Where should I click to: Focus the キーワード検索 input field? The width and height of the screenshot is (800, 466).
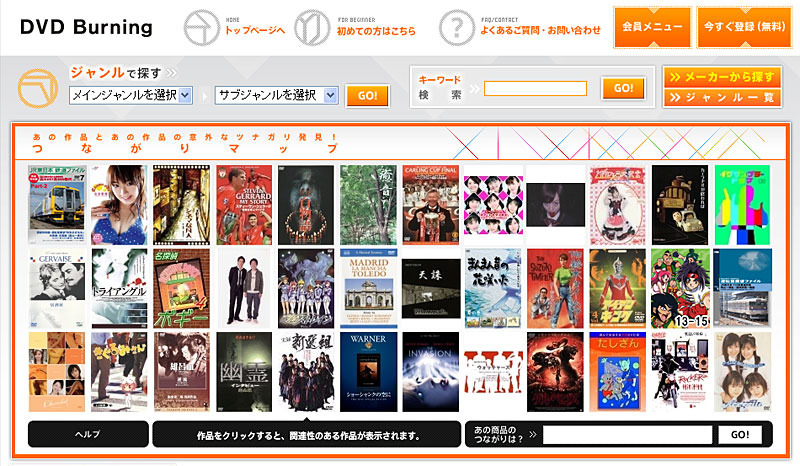coord(535,88)
